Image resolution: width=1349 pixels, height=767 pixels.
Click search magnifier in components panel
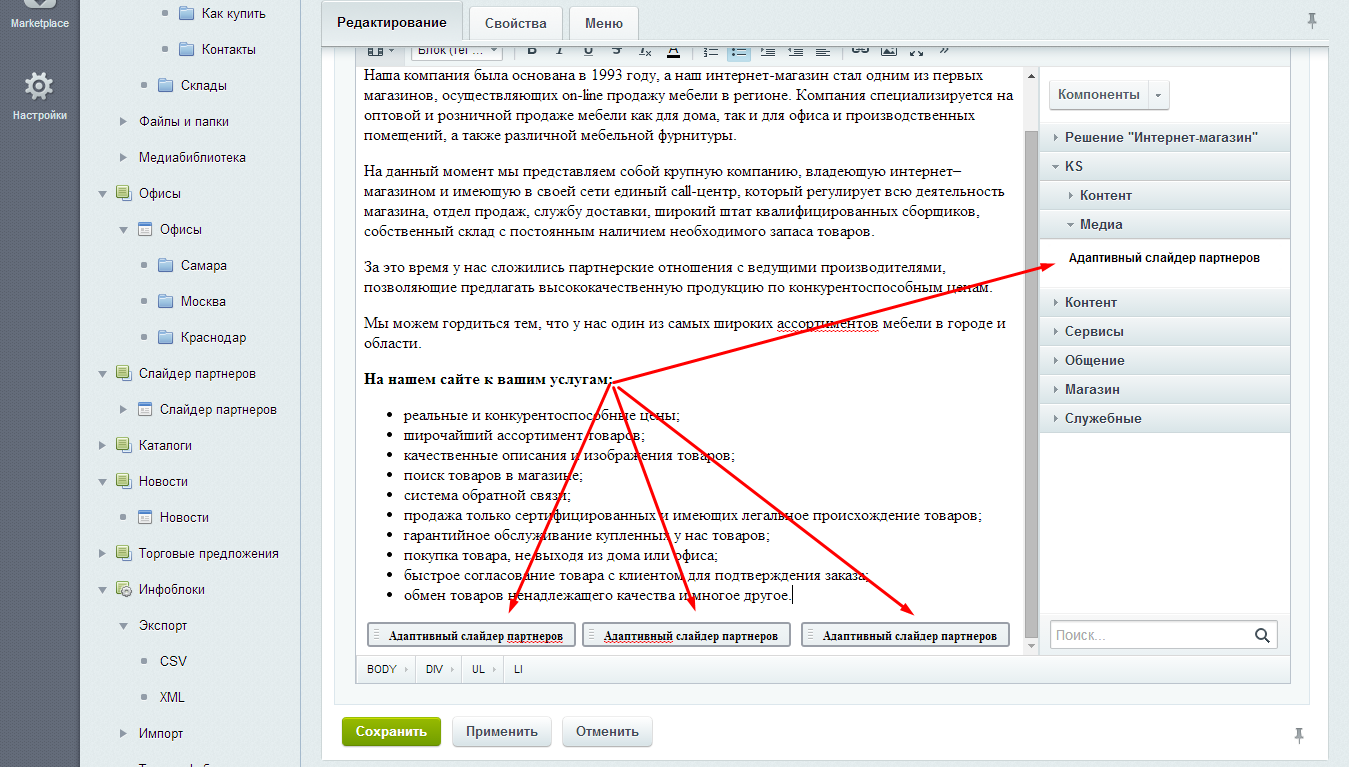click(1262, 634)
